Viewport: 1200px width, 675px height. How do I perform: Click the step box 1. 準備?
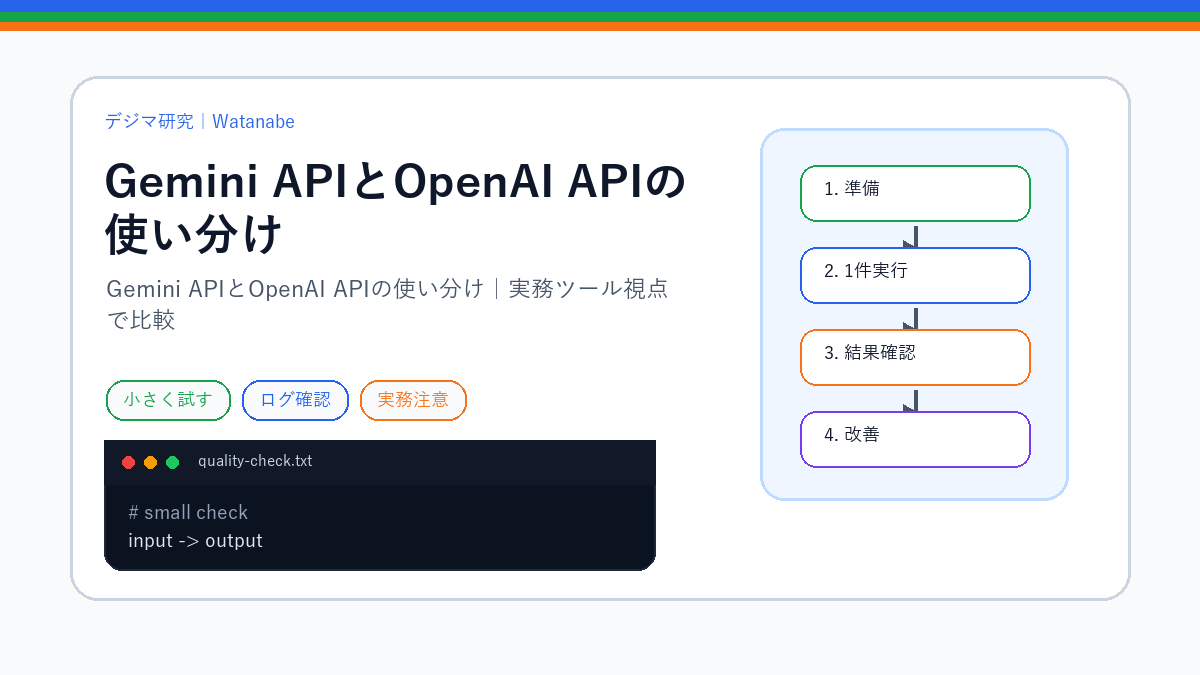coord(915,193)
